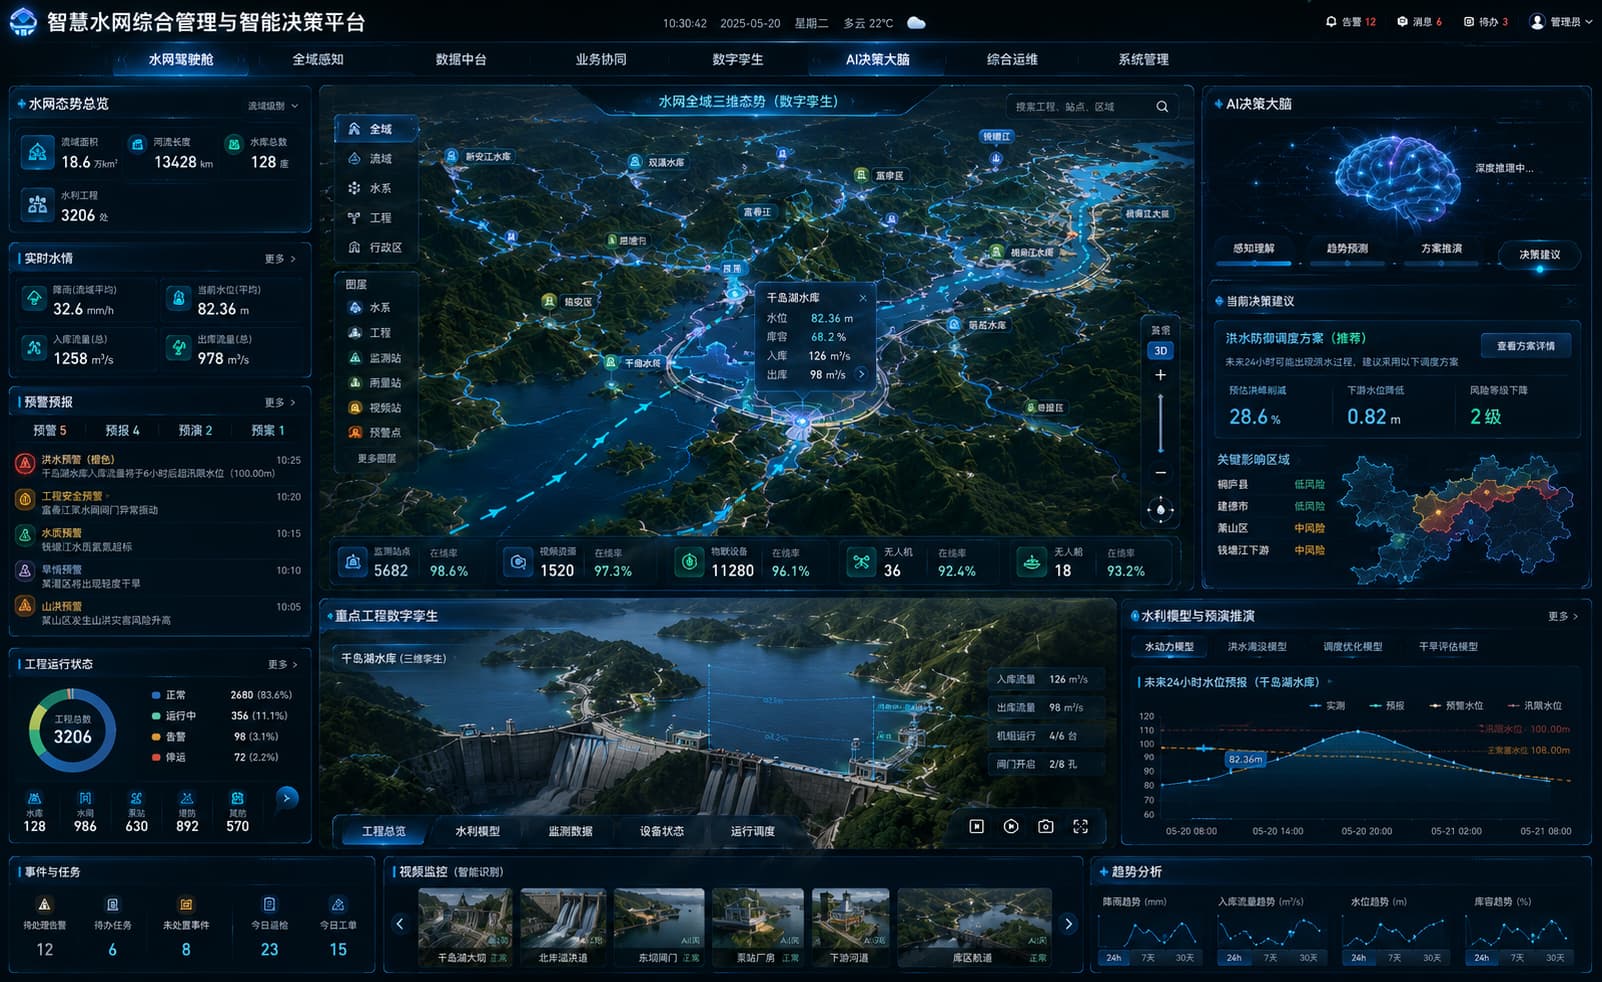Expand 更多 in 预警预报 panel
This screenshot has height=982, width=1602.
pos(281,403)
